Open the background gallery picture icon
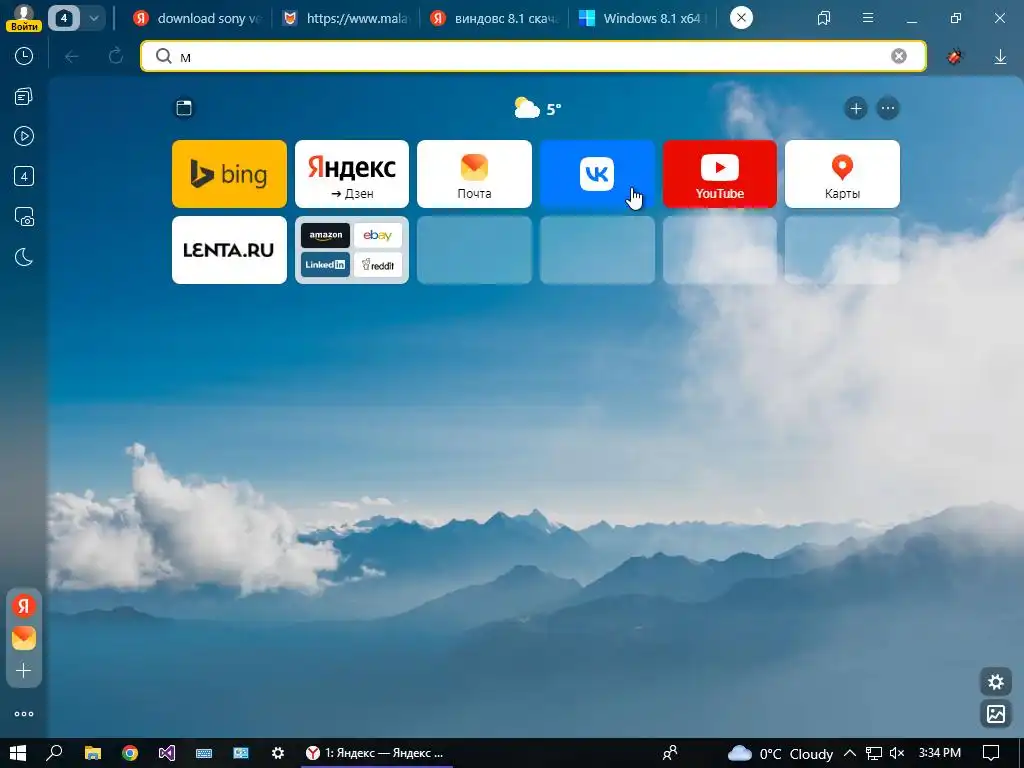 [x=996, y=714]
